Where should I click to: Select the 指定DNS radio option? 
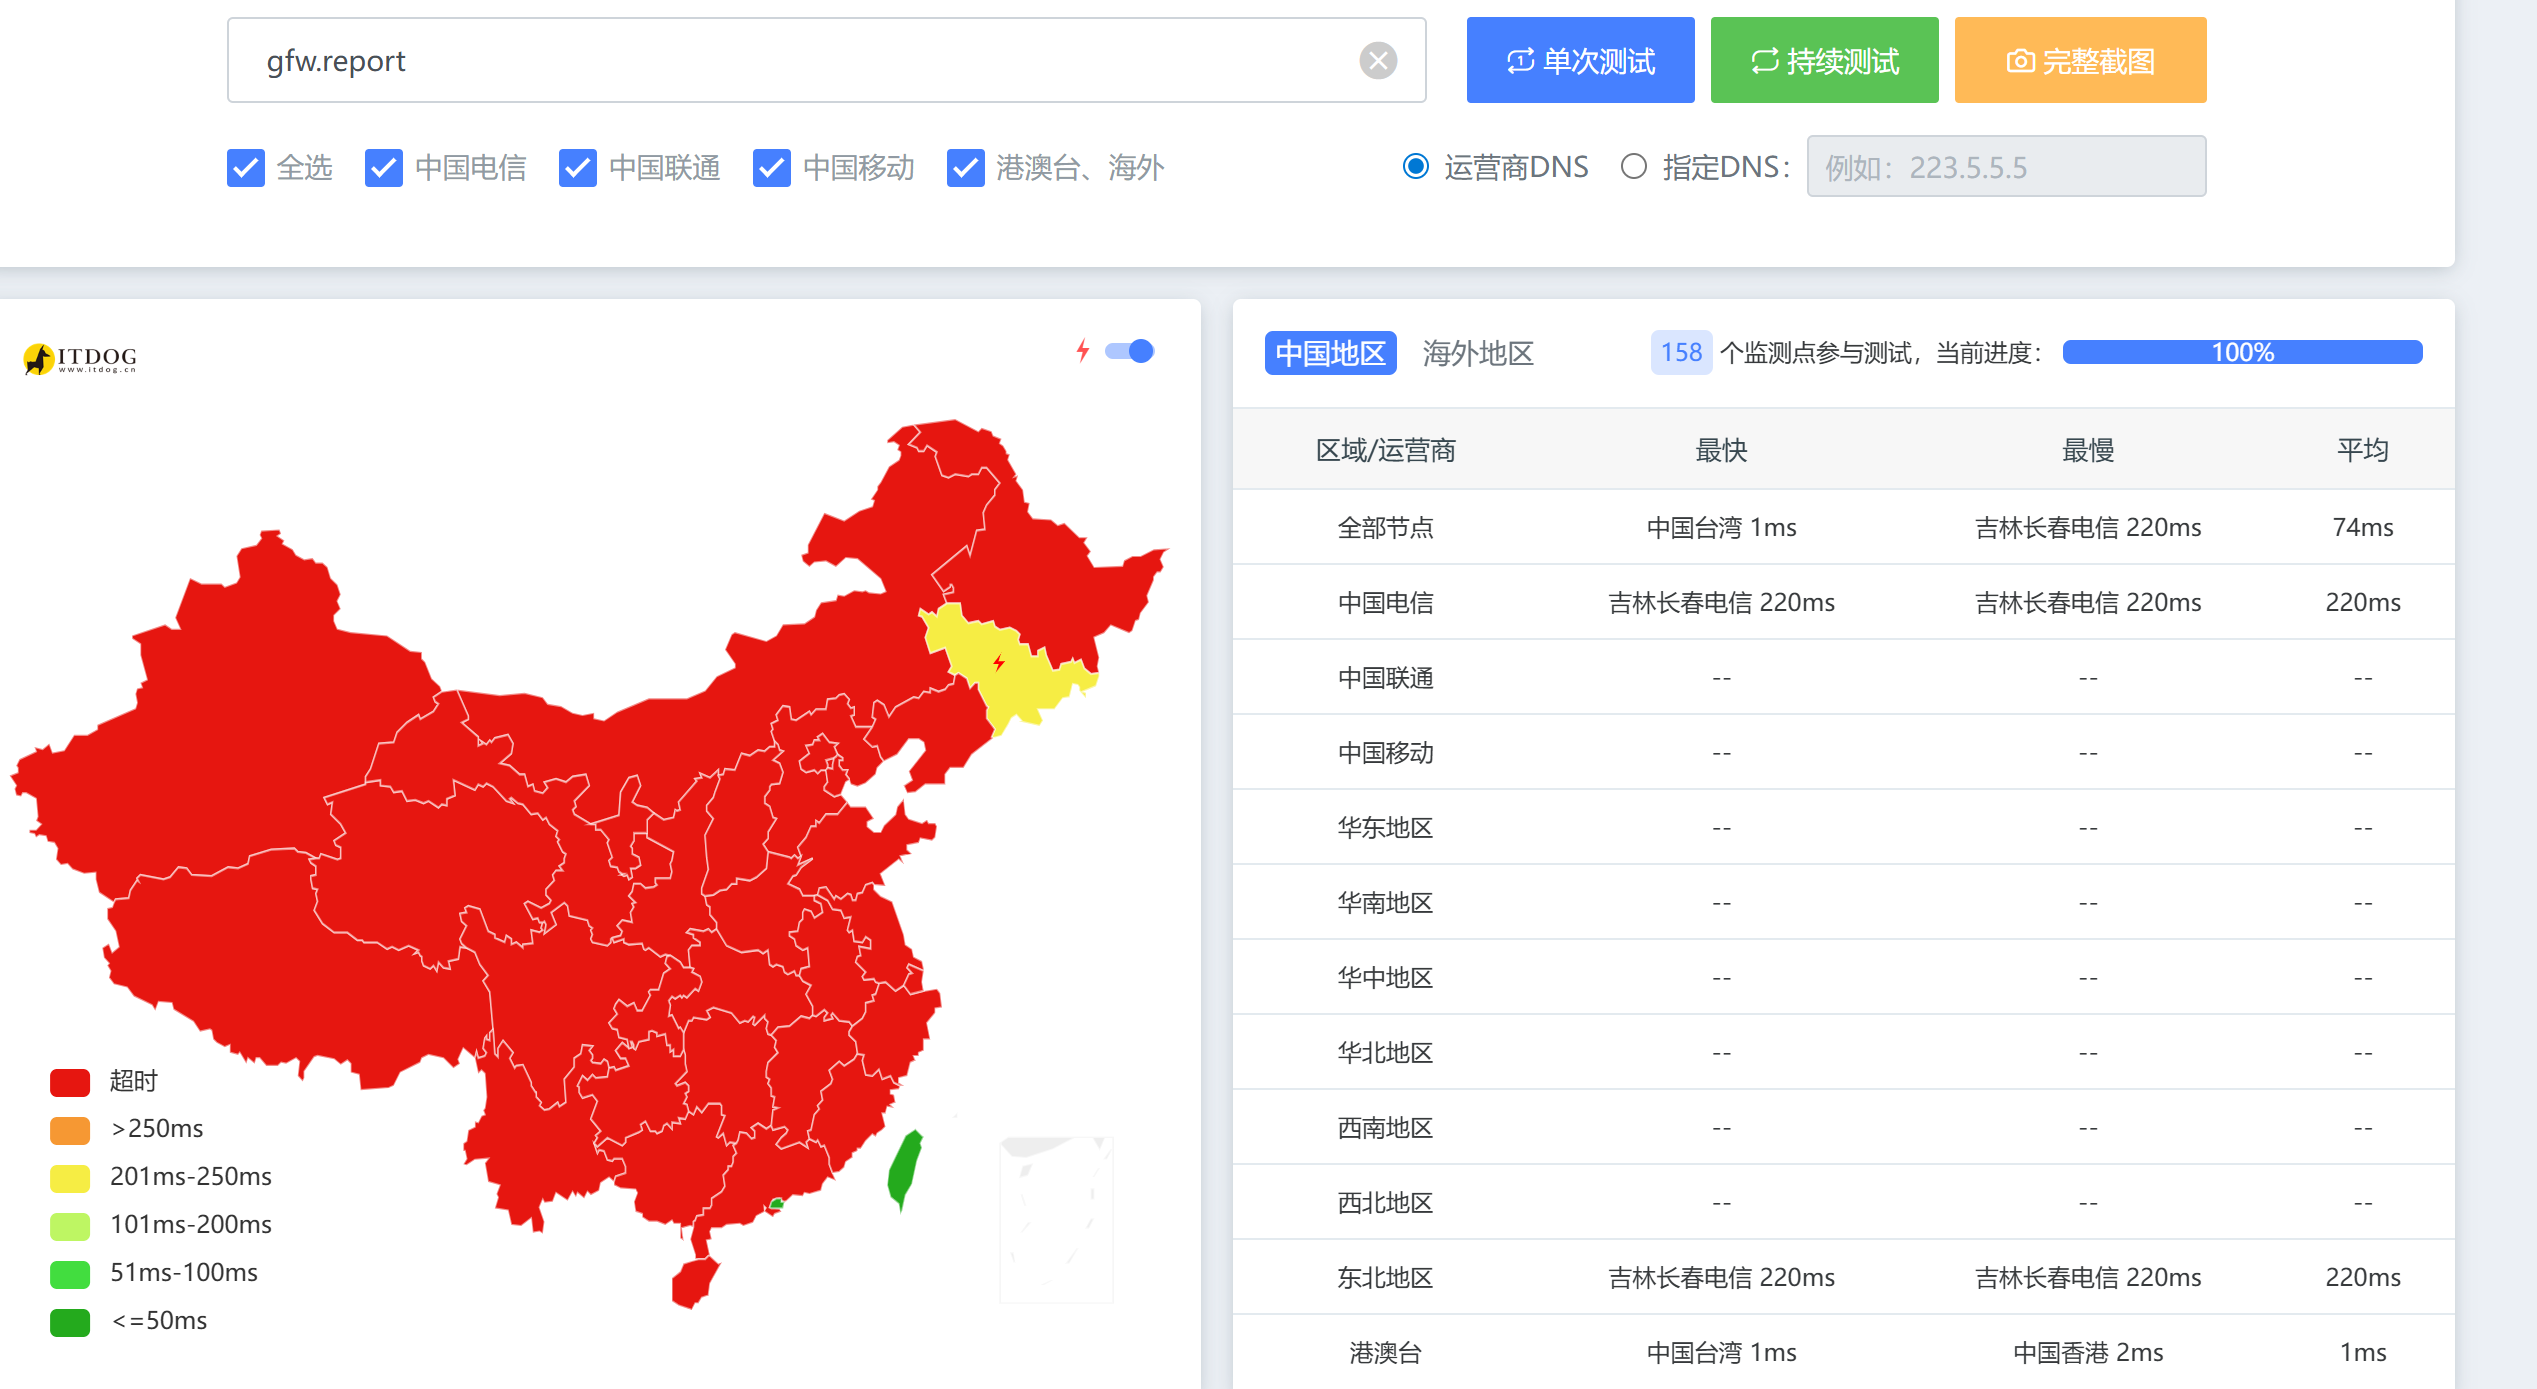pos(1633,166)
